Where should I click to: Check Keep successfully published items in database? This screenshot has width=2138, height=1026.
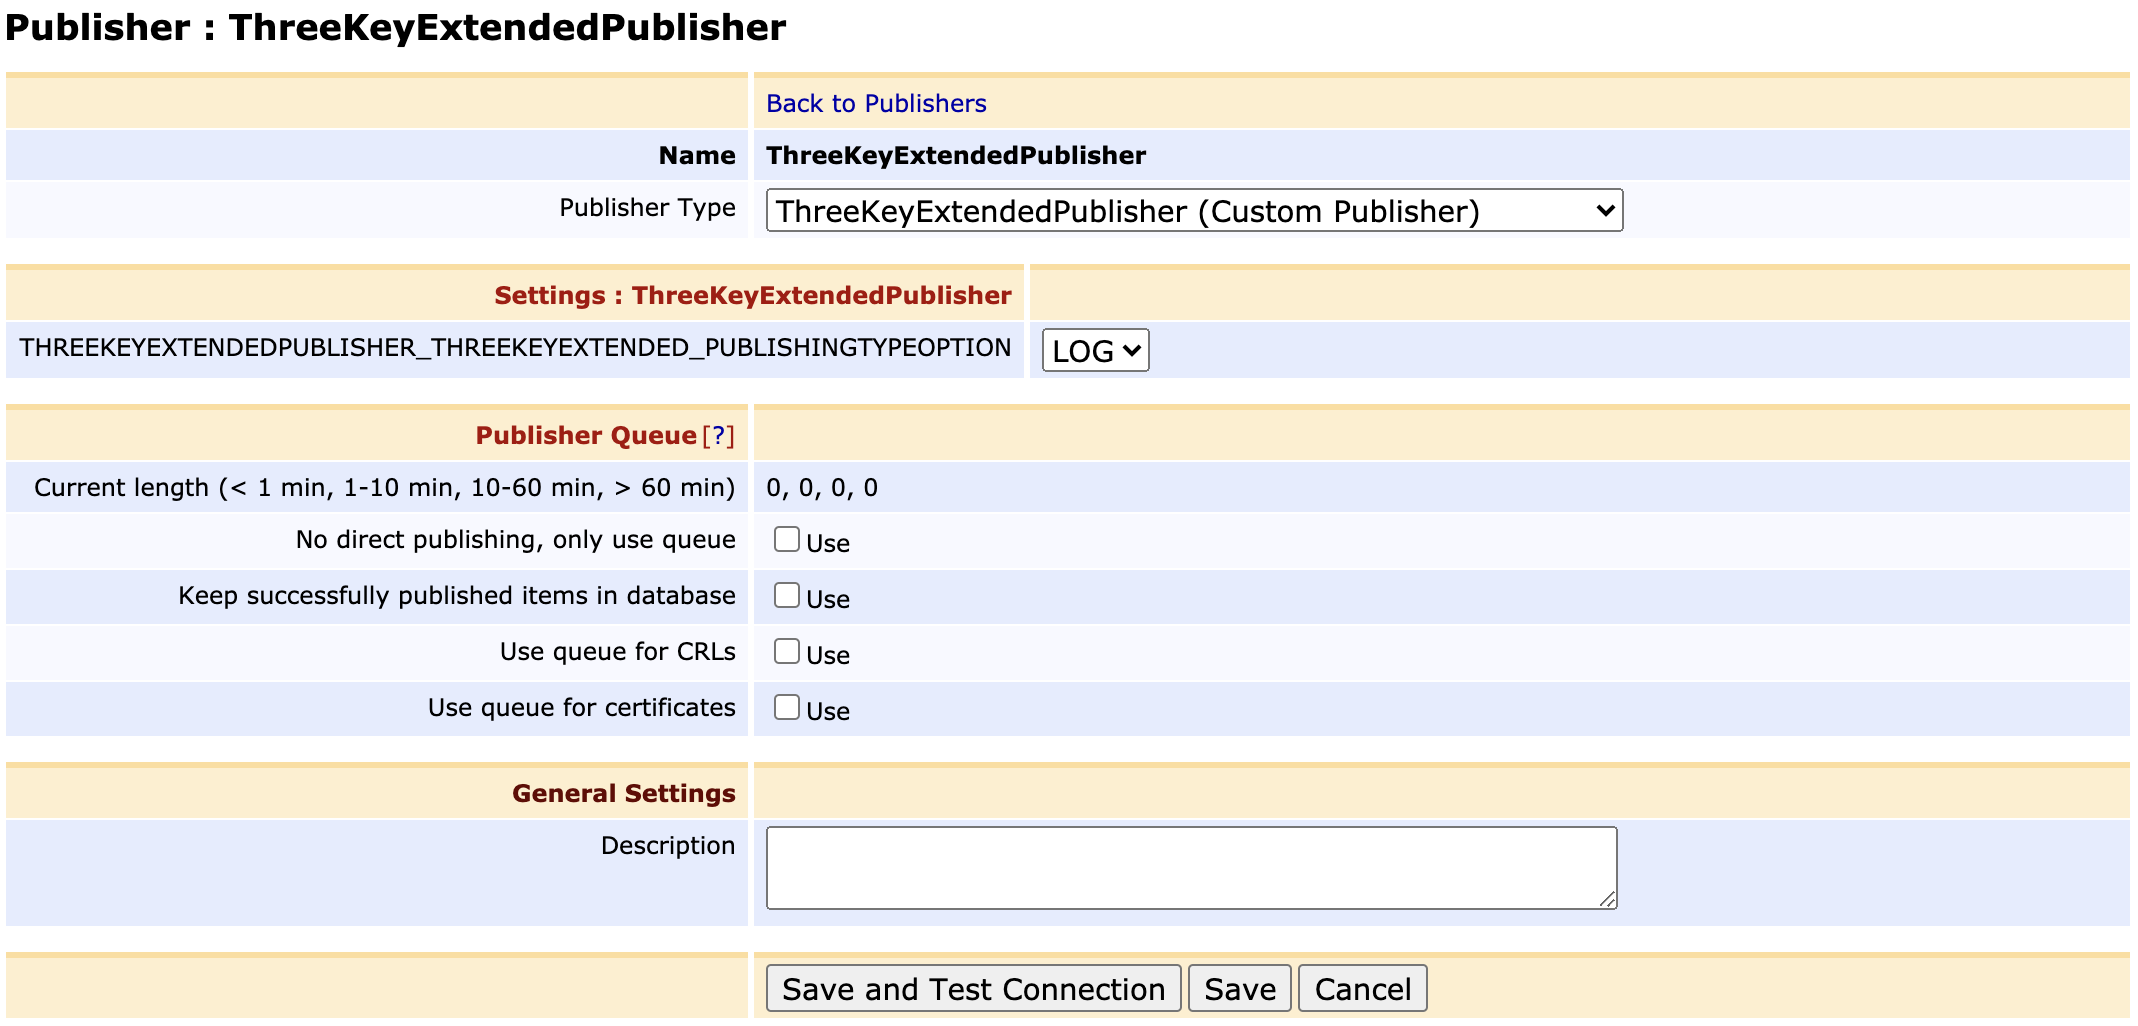pyautogui.click(x=787, y=594)
